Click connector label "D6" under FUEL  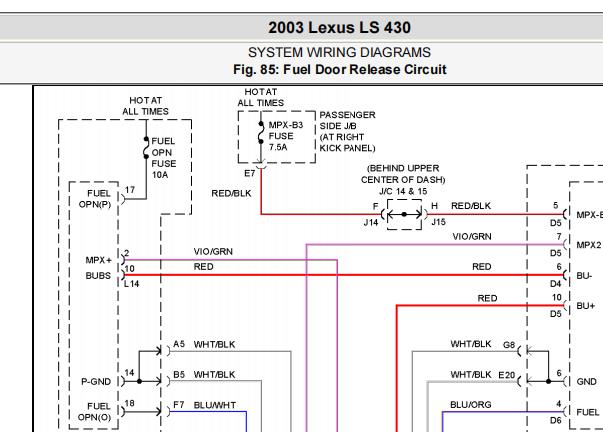point(555,420)
